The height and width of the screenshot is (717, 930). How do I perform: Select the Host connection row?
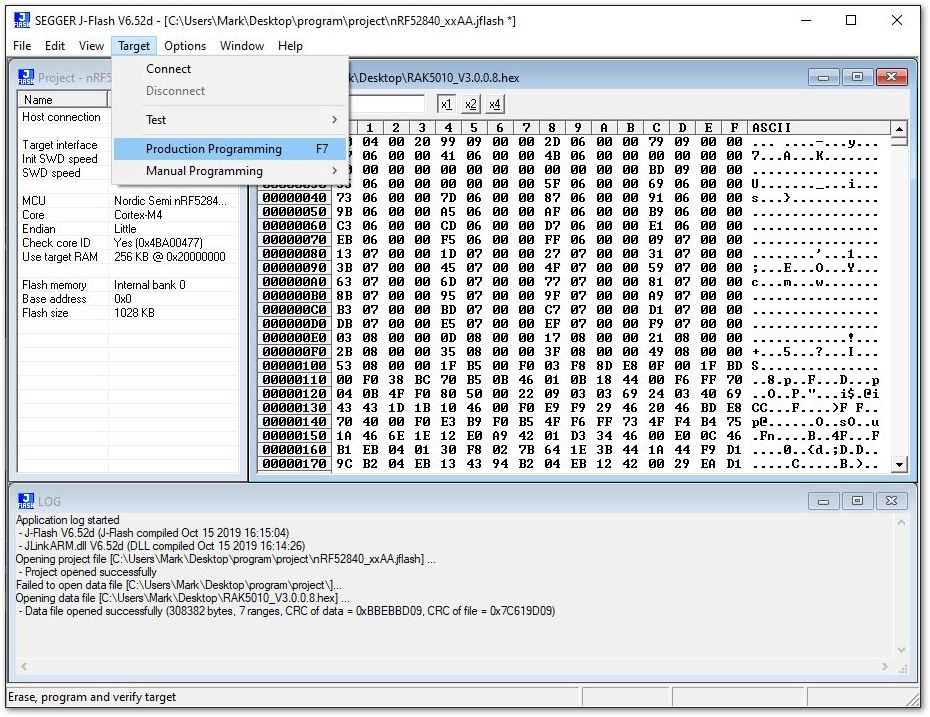pyautogui.click(x=62, y=117)
